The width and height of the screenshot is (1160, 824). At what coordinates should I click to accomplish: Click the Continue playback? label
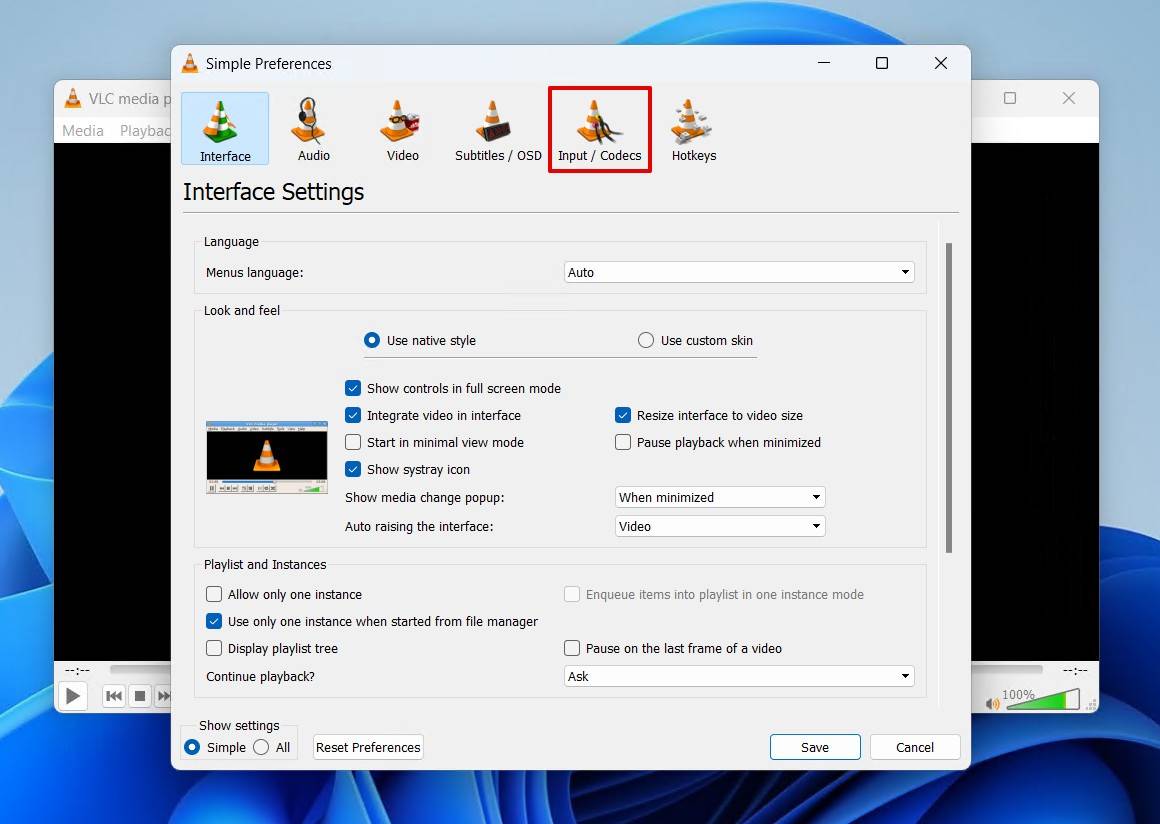pos(260,677)
